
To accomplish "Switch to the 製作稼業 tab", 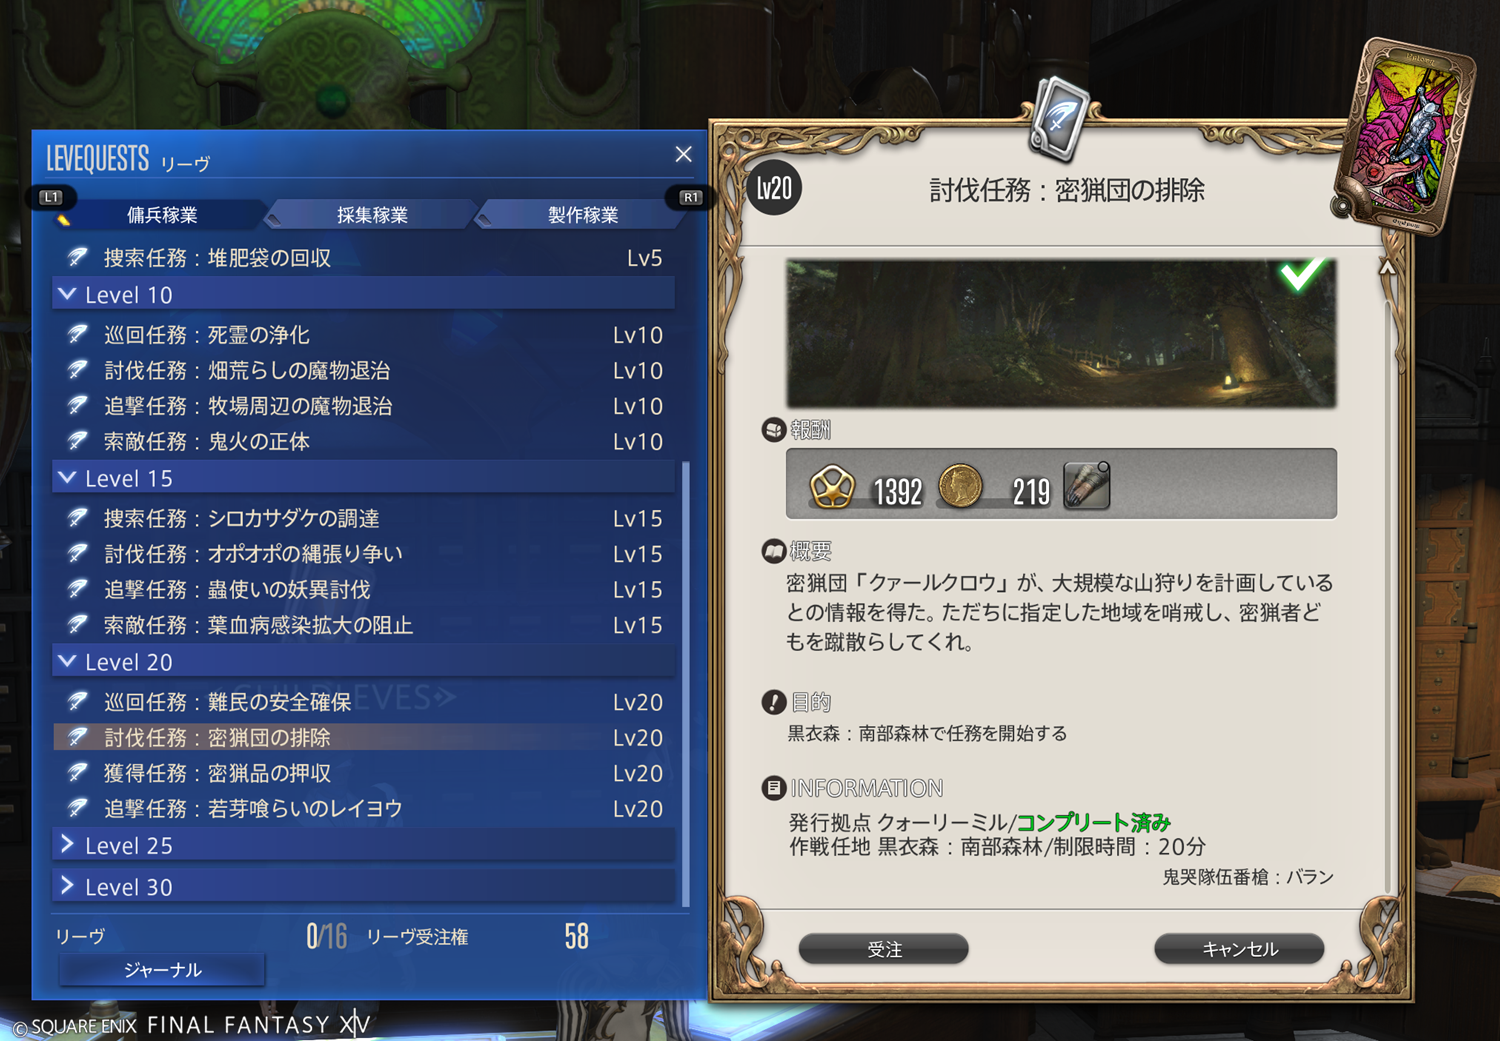I will point(583,215).
